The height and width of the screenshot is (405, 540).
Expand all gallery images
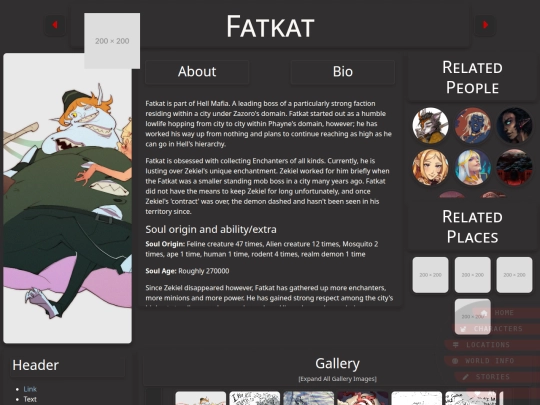click(338, 379)
